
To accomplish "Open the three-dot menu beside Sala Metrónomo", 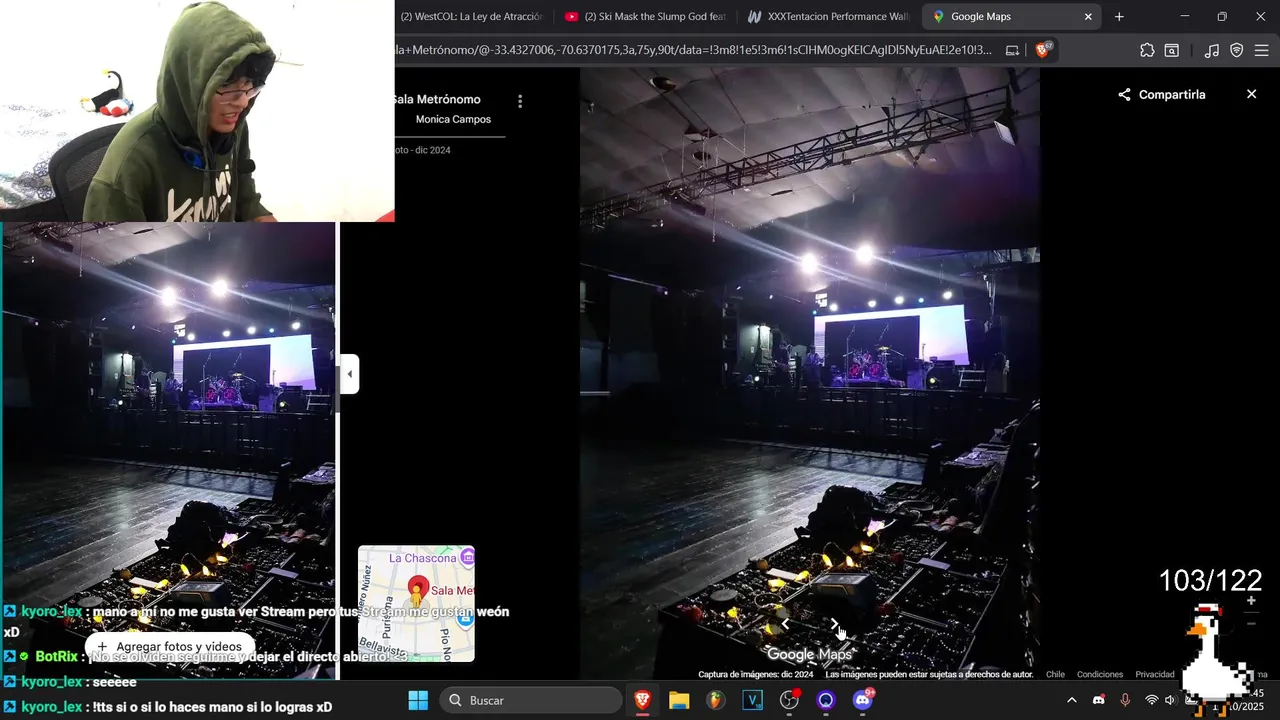I will pos(519,101).
